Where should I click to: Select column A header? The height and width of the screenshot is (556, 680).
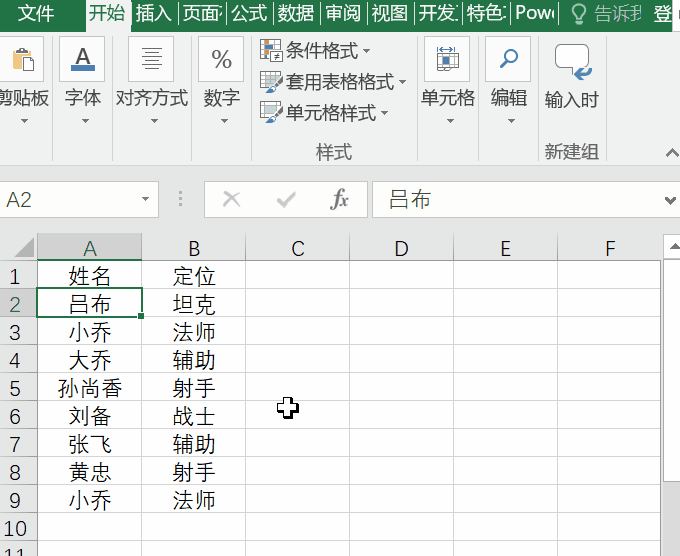coord(89,249)
